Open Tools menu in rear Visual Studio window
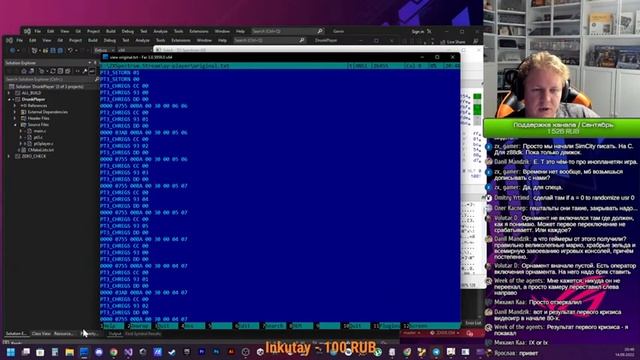Screen dimensions: 640x360 [178, 31]
